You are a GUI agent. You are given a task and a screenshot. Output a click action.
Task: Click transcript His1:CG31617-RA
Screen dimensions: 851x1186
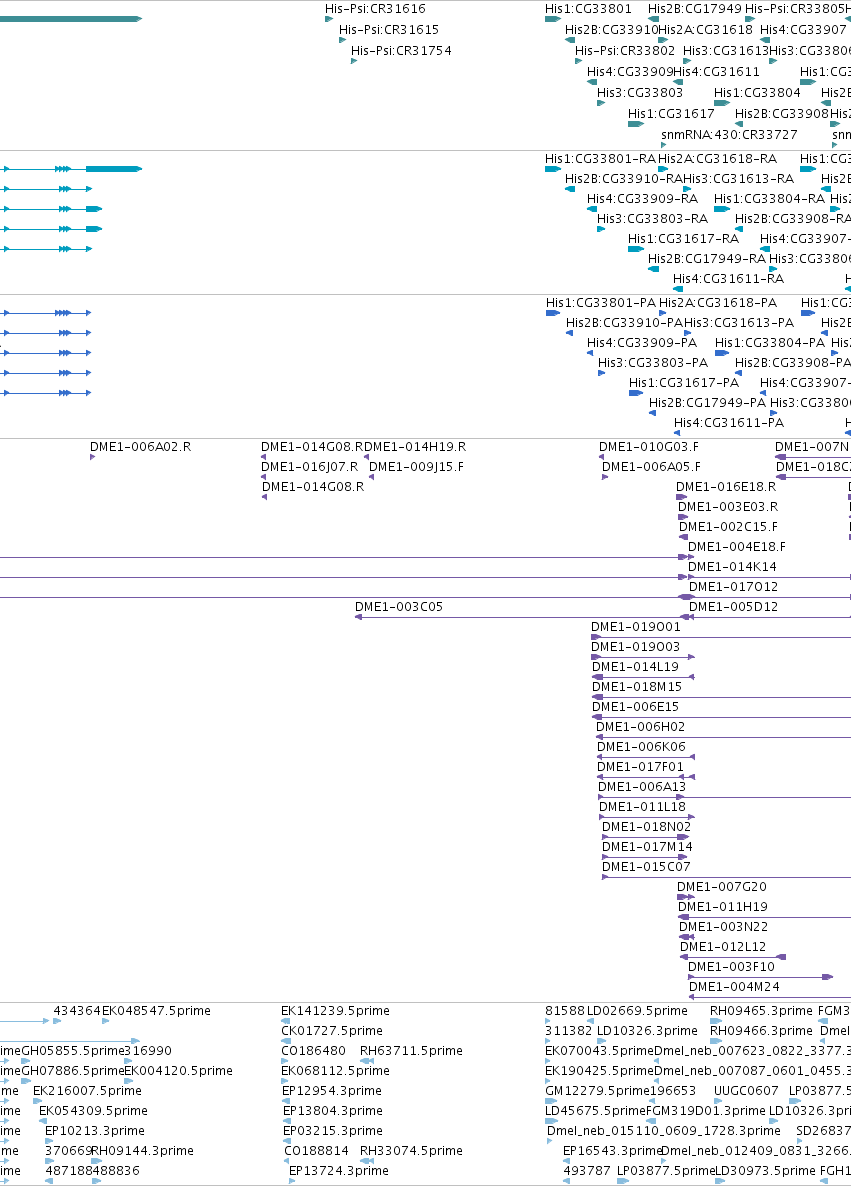(683, 239)
